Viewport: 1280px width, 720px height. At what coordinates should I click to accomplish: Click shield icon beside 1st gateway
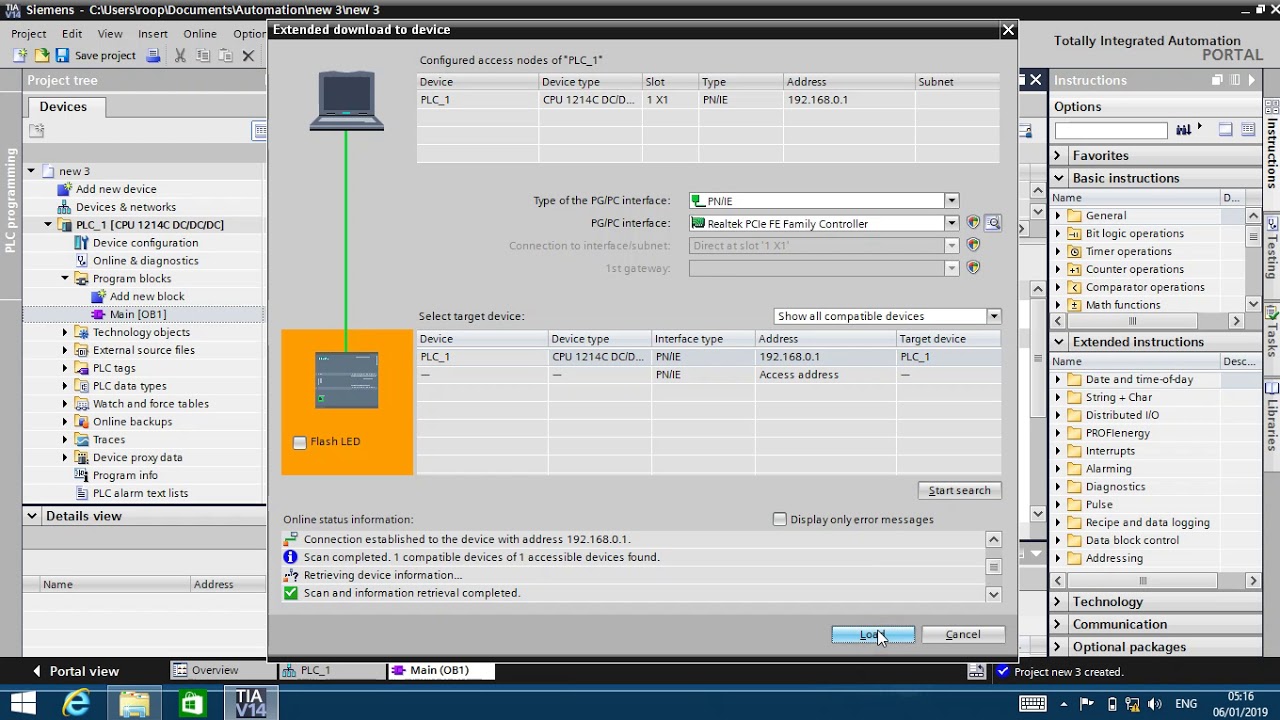click(973, 268)
